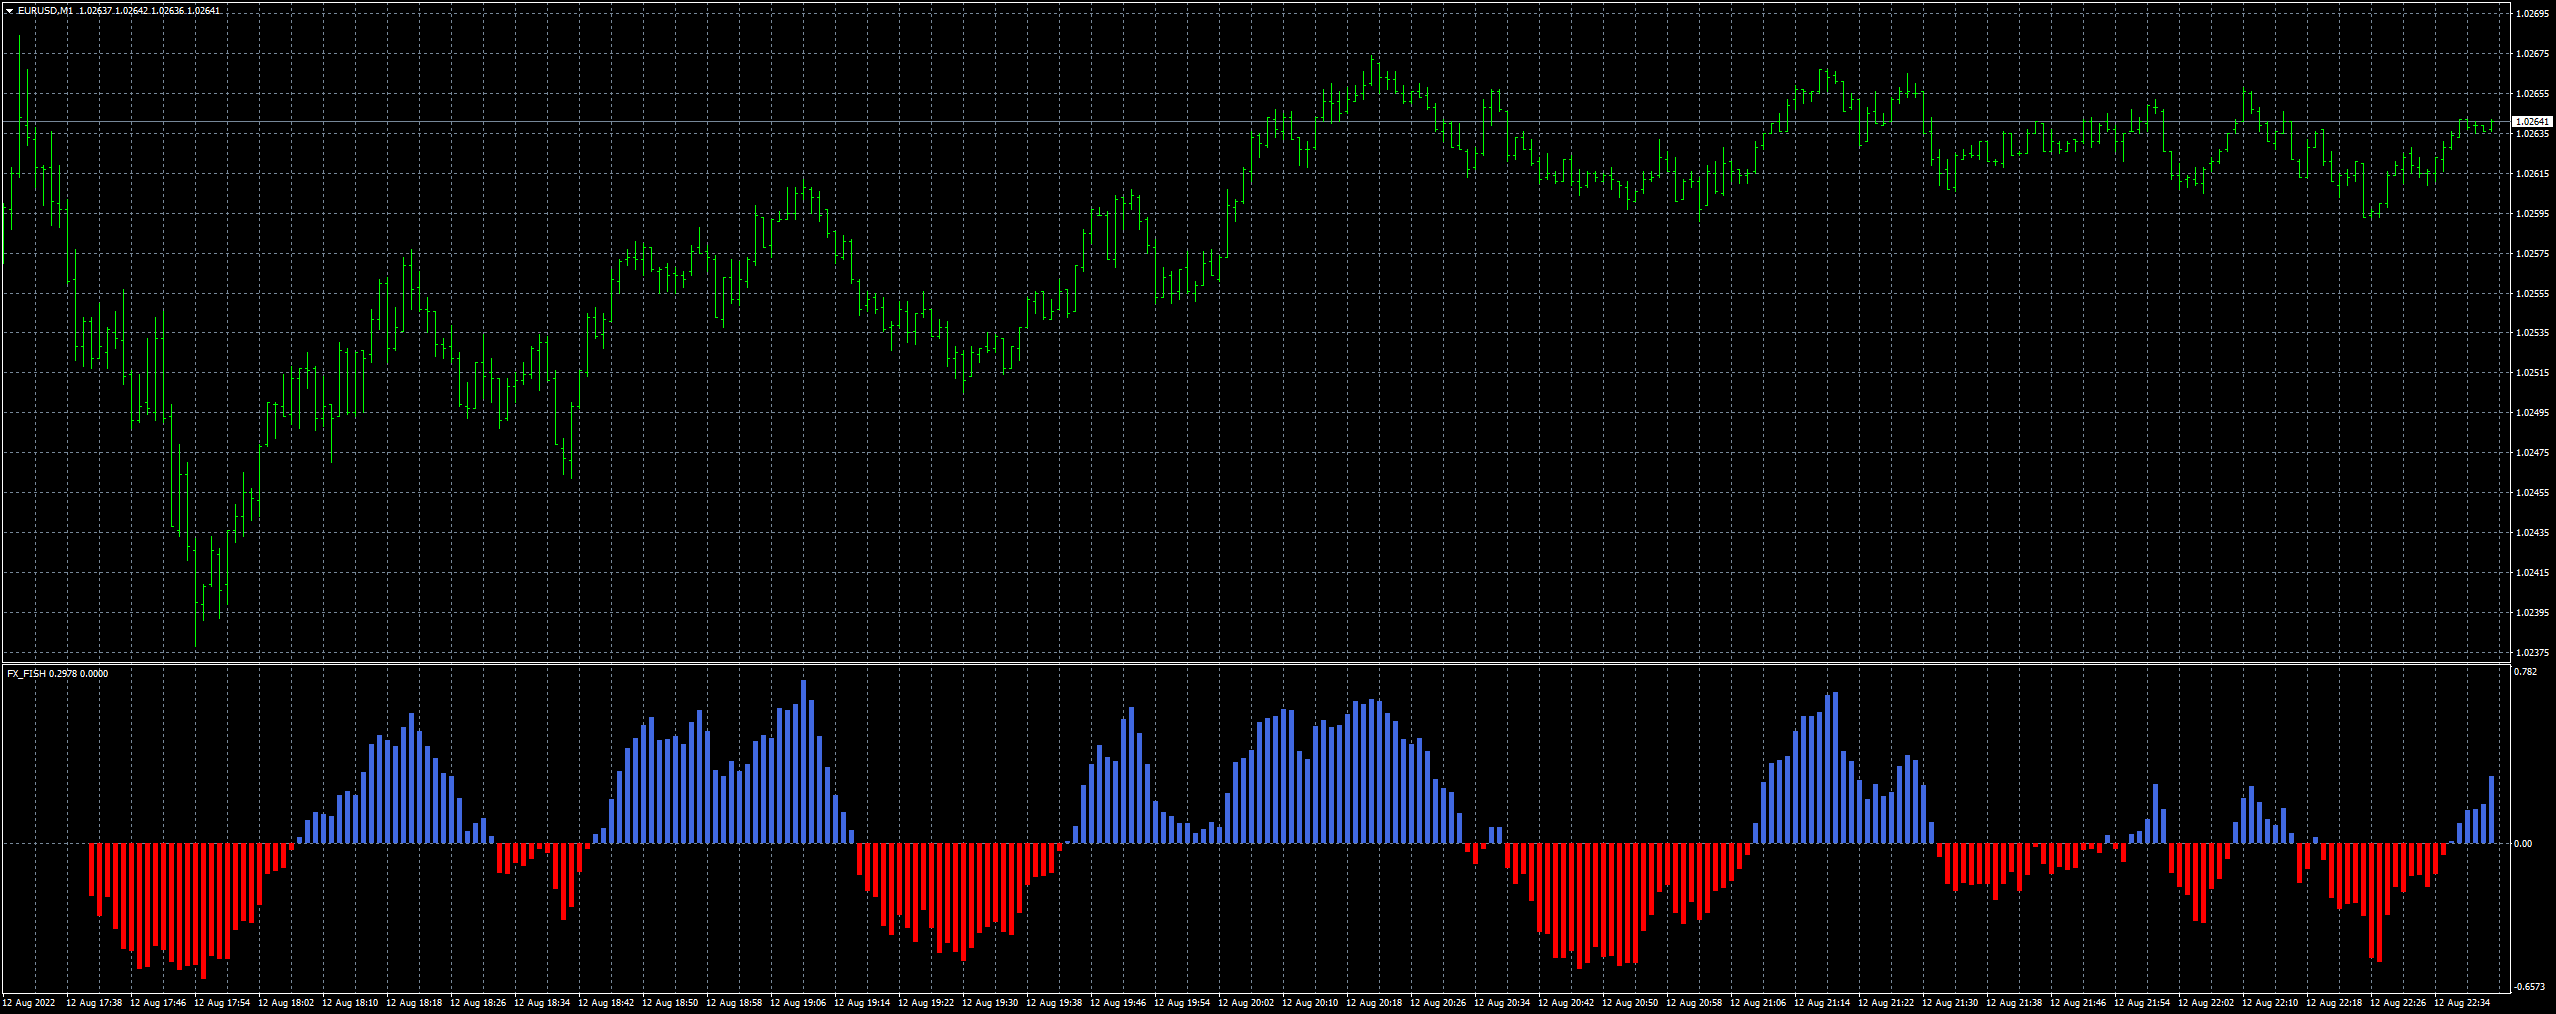The image size is (2556, 1014).
Task: Click the FX_FISH 0.2978 indicator label
Action: click(x=42, y=674)
